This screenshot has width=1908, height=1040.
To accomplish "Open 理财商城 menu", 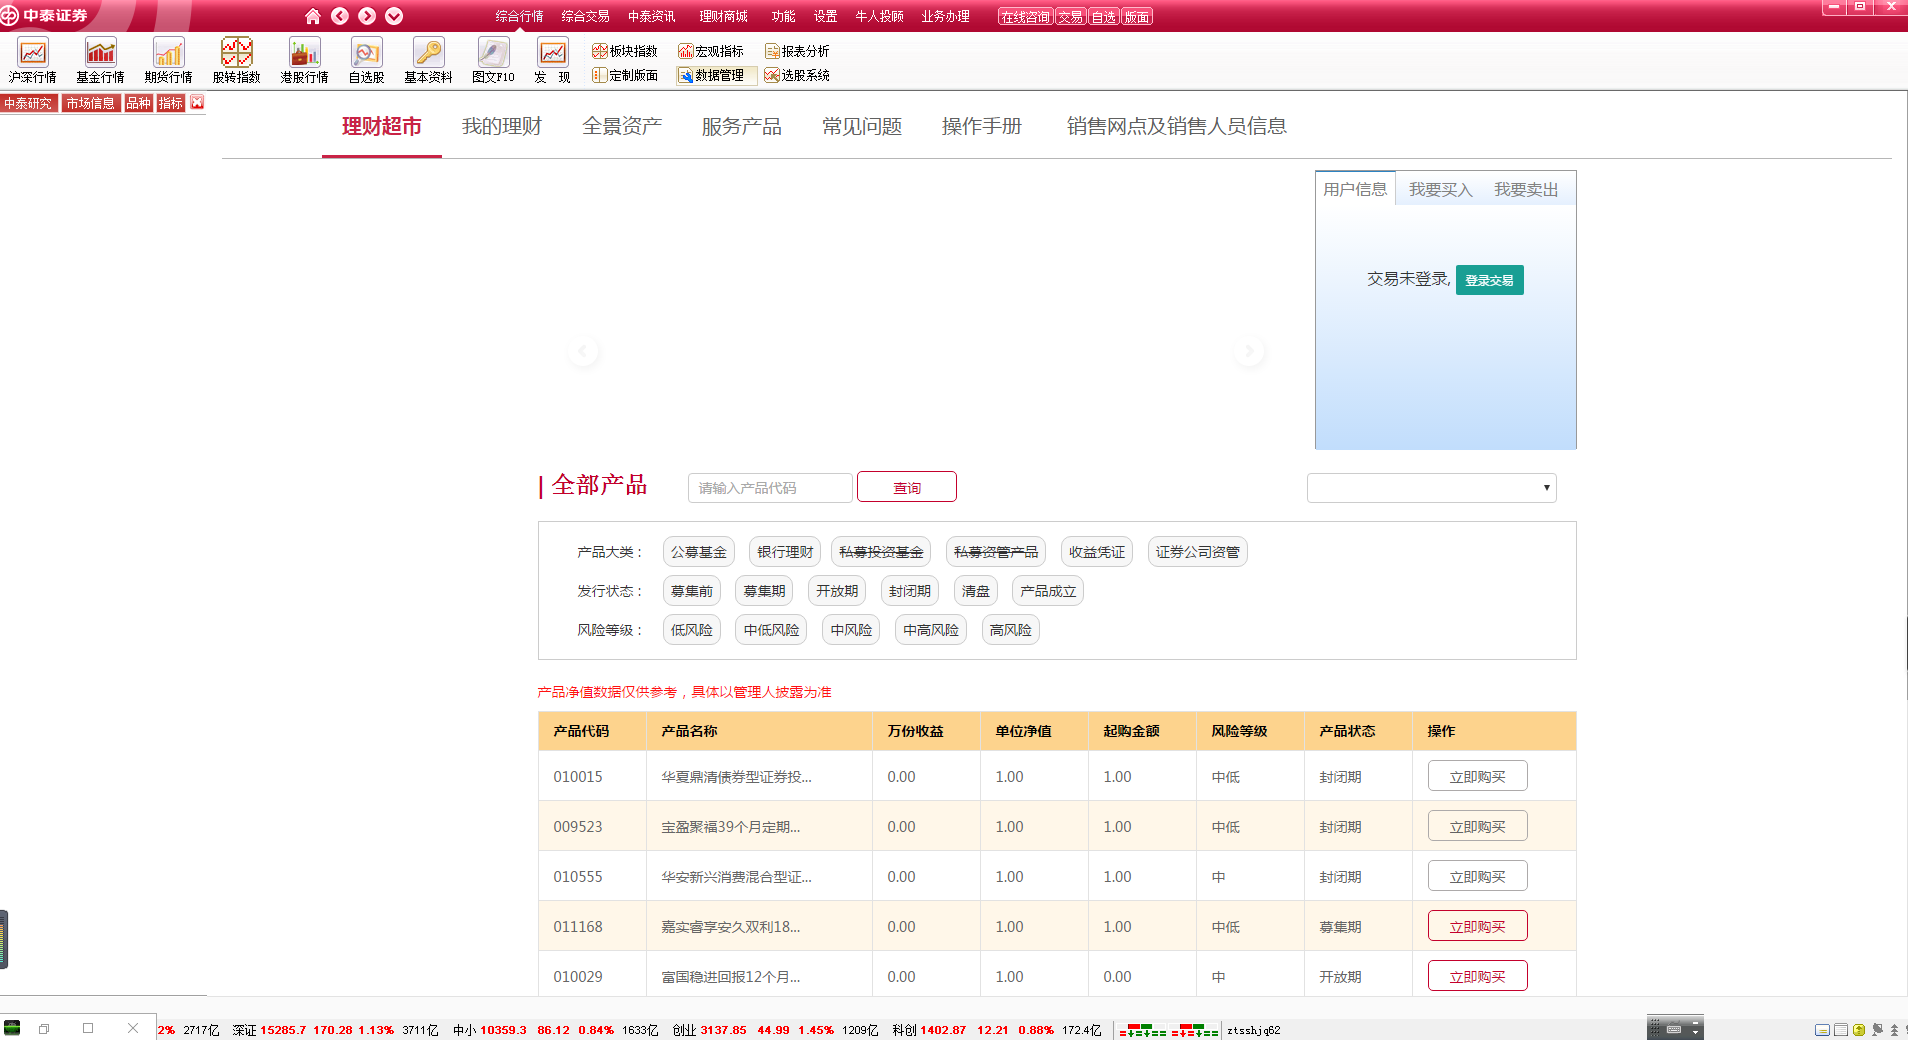I will point(723,16).
